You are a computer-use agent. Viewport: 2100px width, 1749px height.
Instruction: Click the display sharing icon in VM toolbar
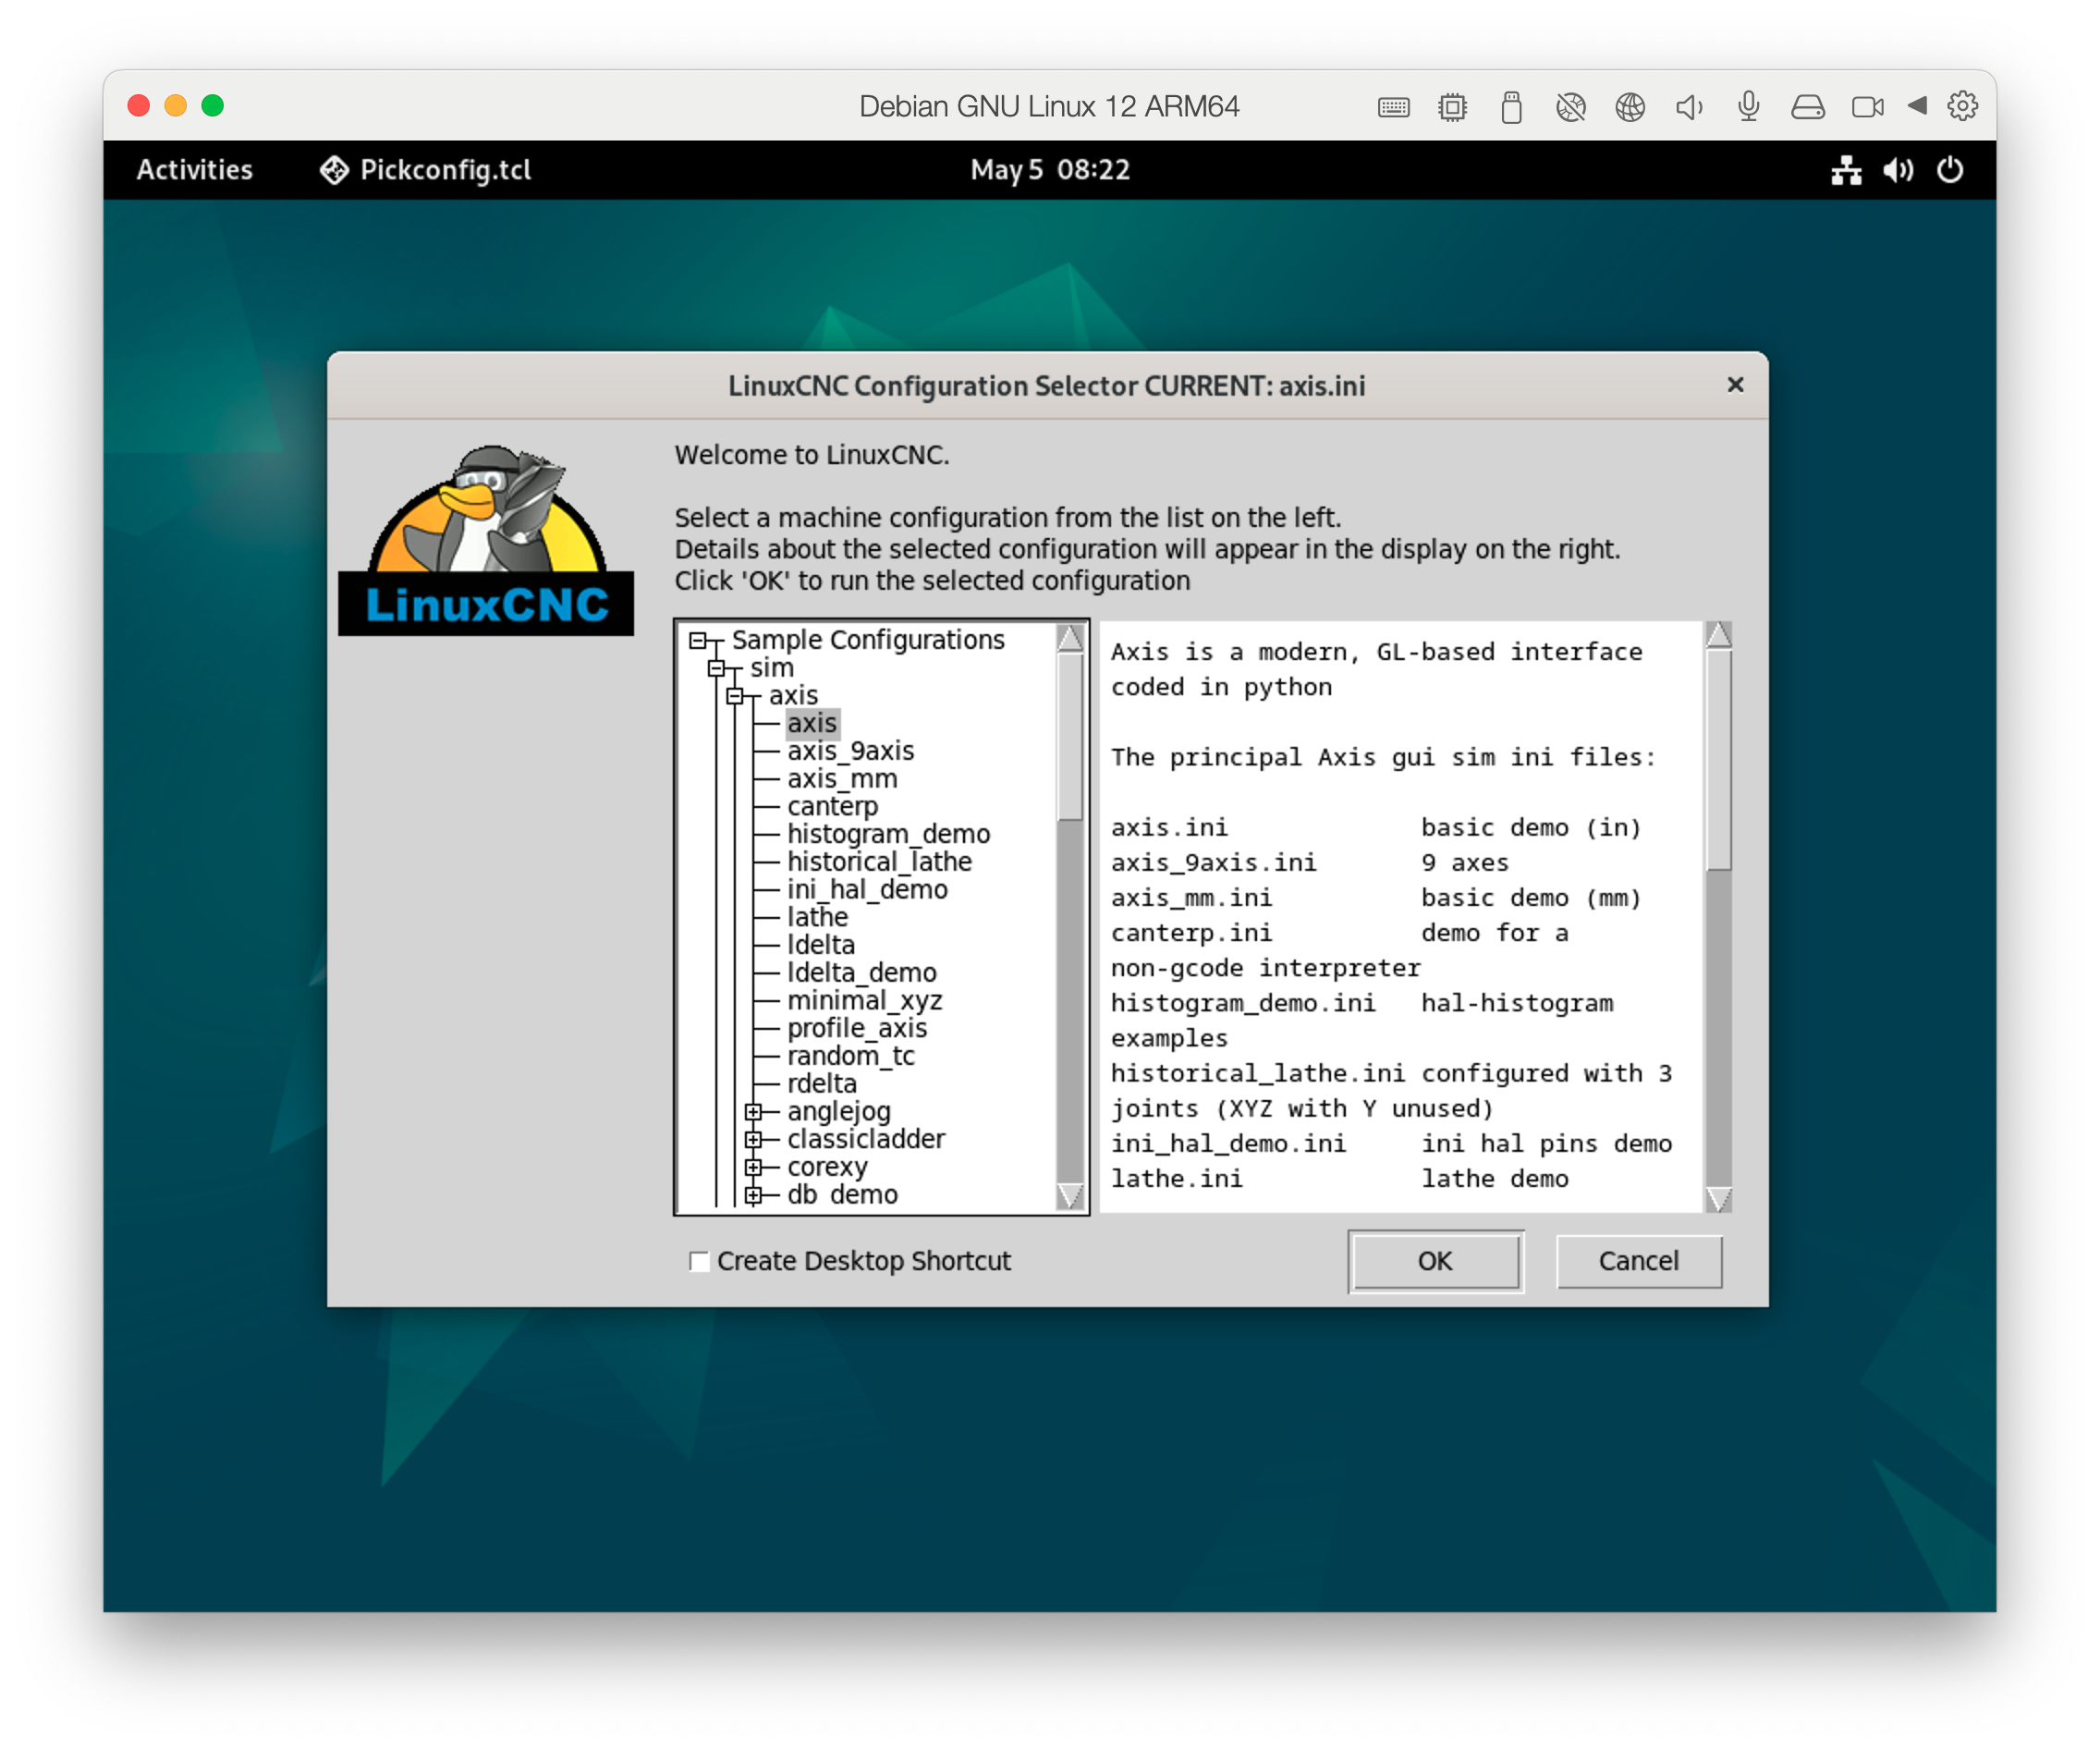(x=1571, y=107)
